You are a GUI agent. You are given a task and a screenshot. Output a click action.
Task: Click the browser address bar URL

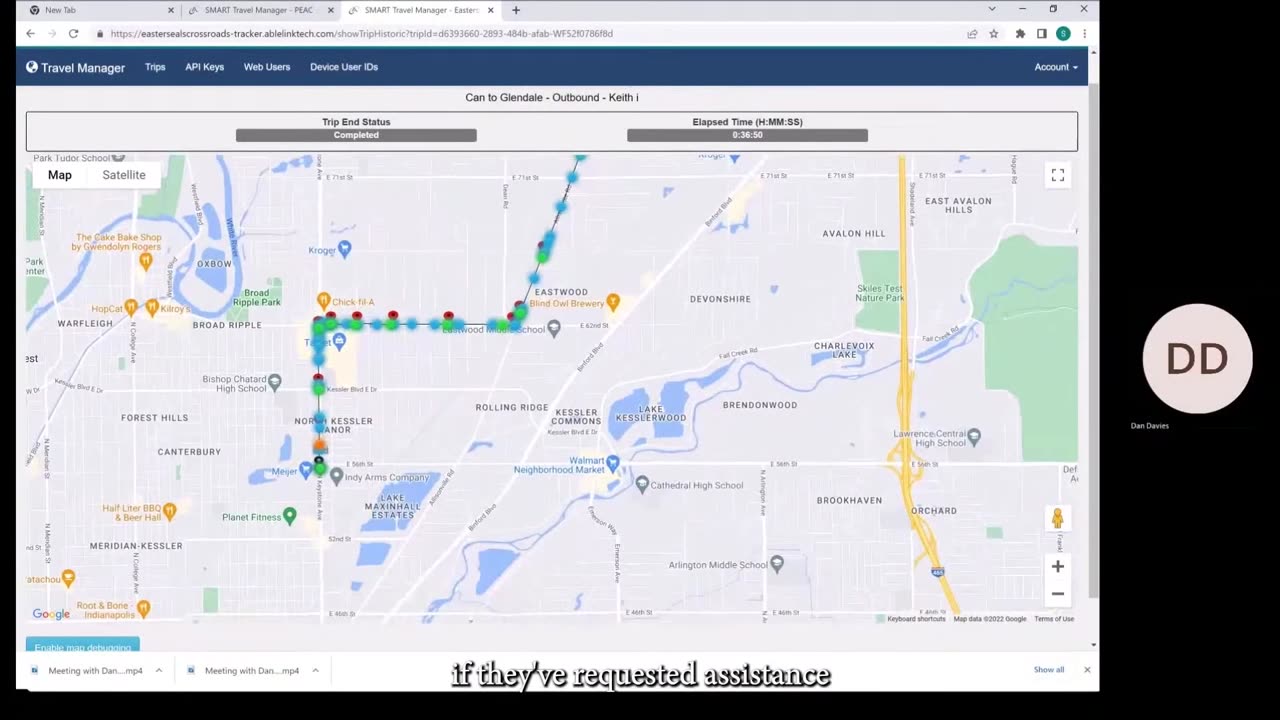point(362,33)
